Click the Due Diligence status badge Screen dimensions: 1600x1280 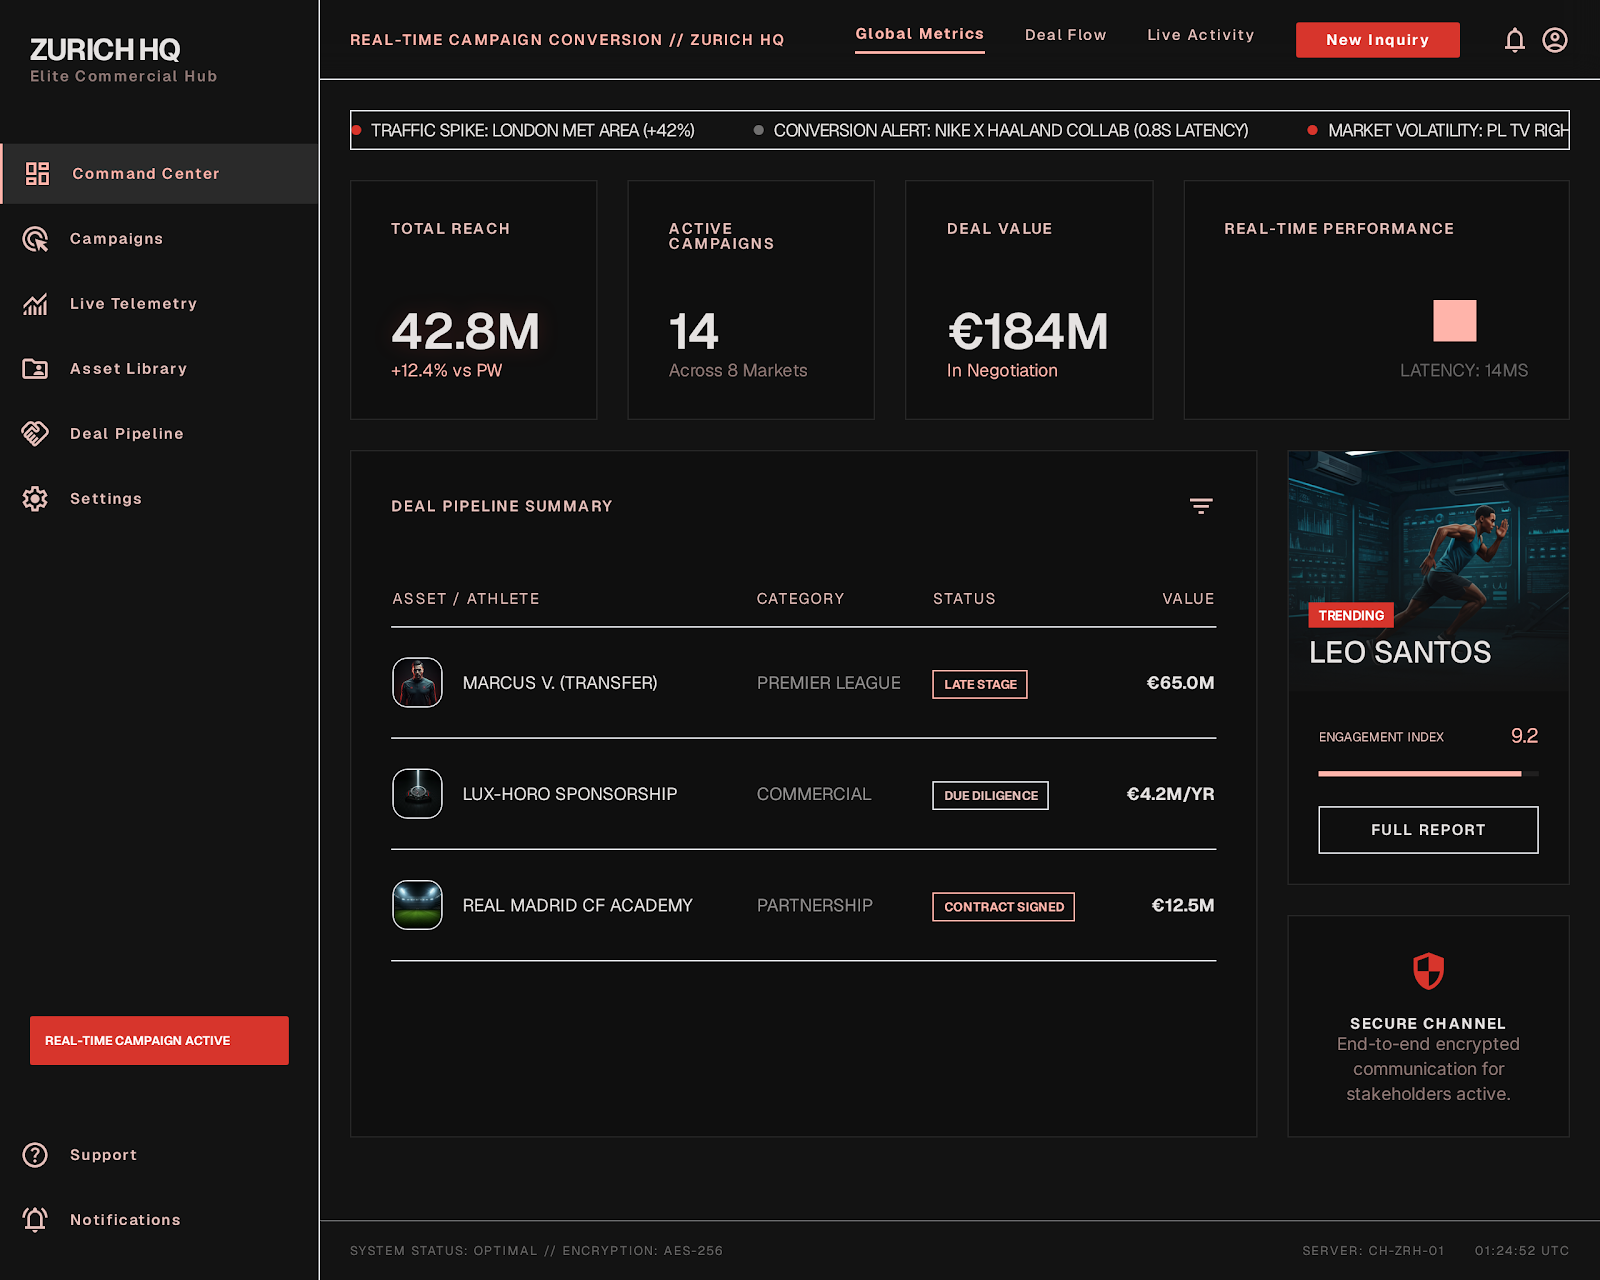991,796
